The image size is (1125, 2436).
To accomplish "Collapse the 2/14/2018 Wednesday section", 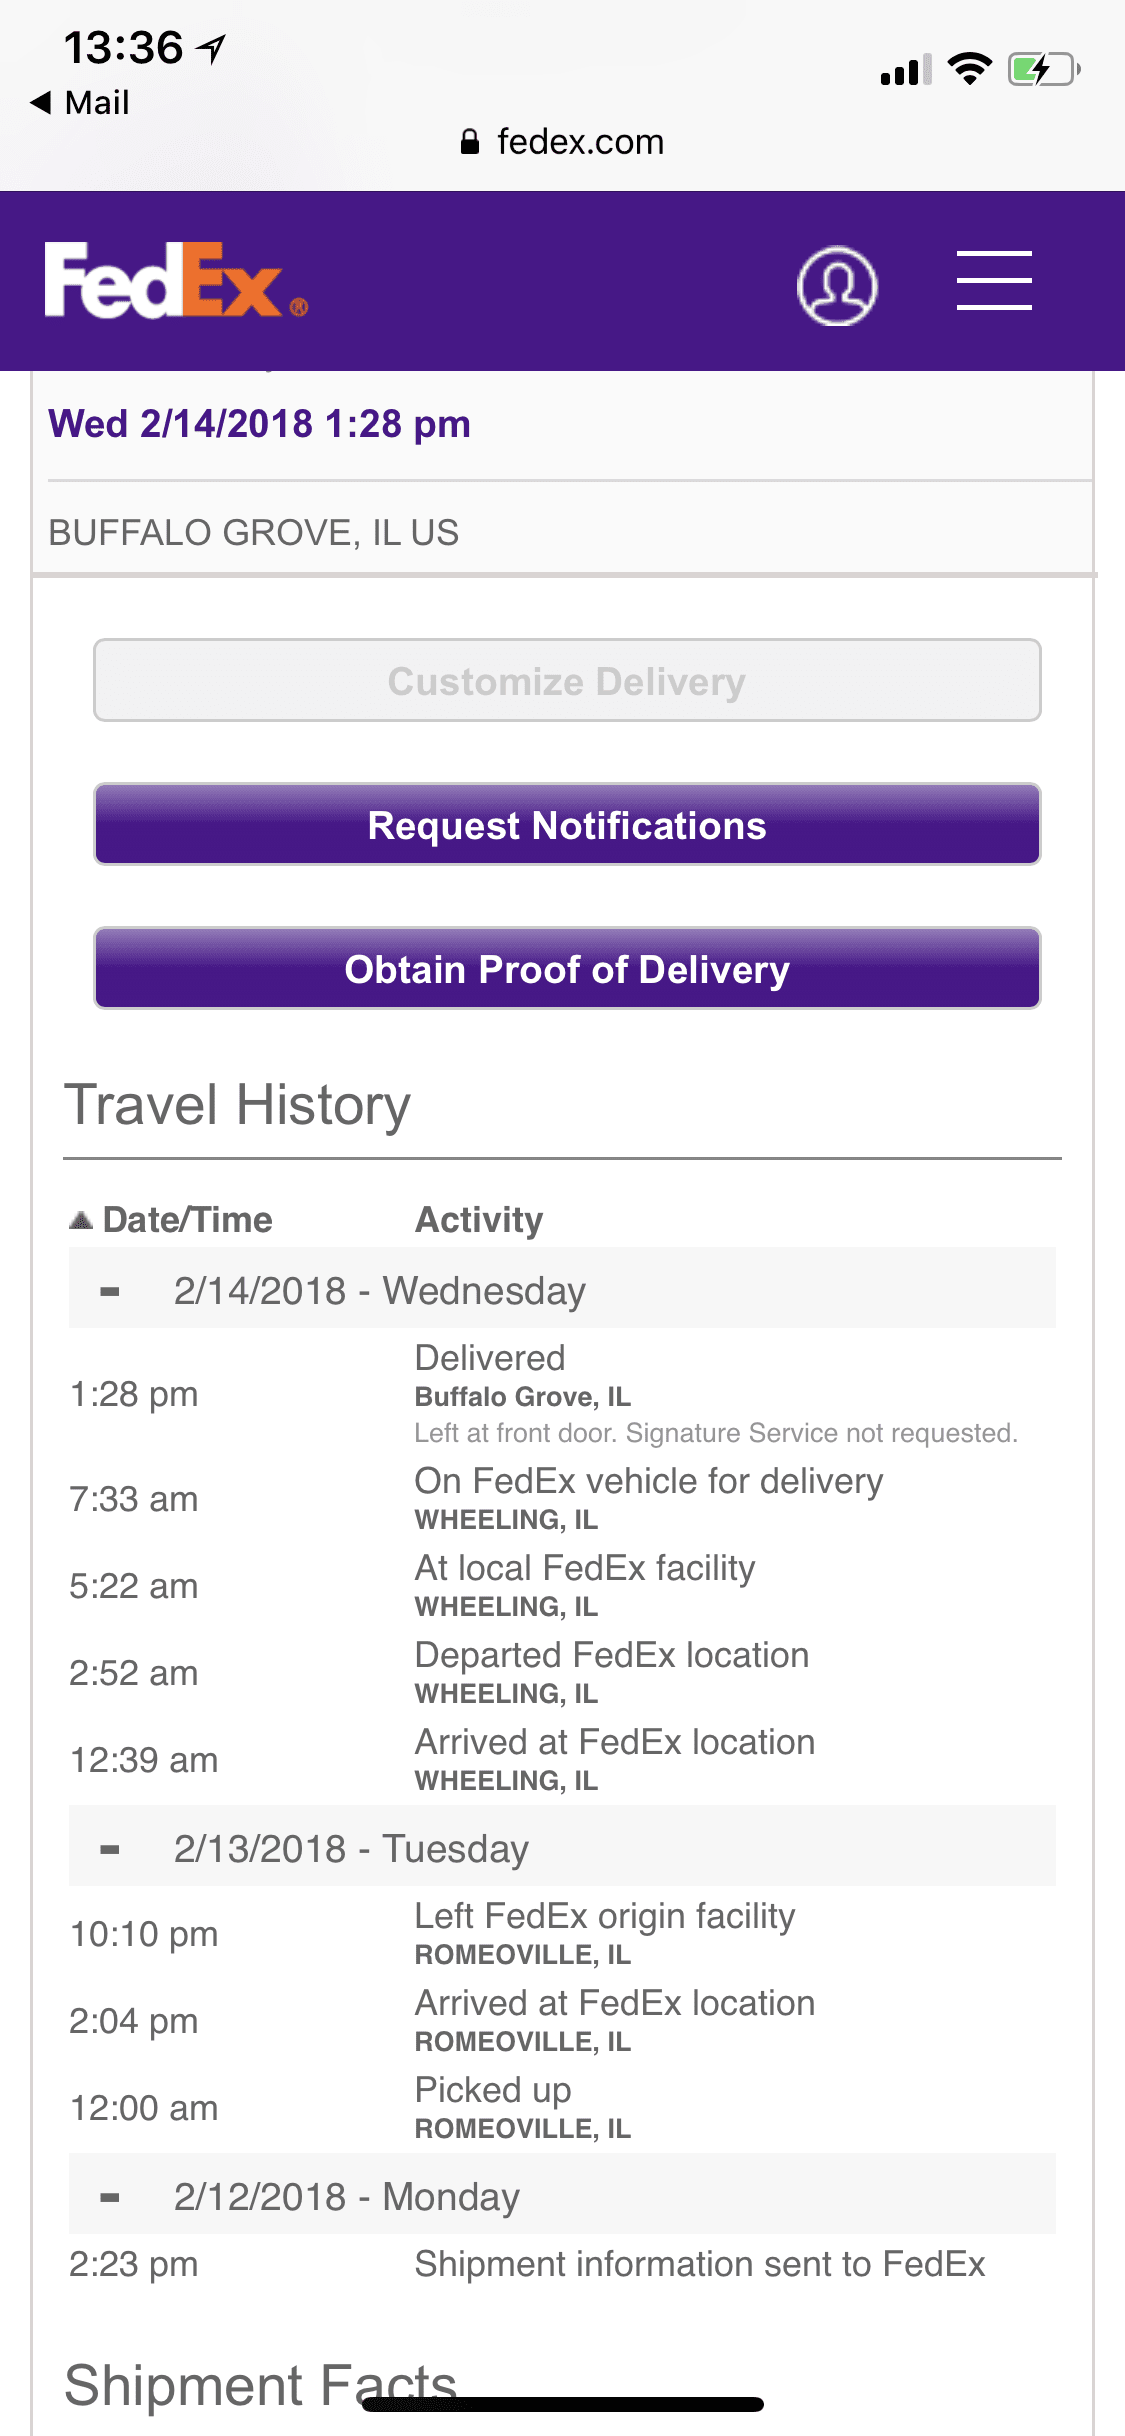I will (x=110, y=1291).
